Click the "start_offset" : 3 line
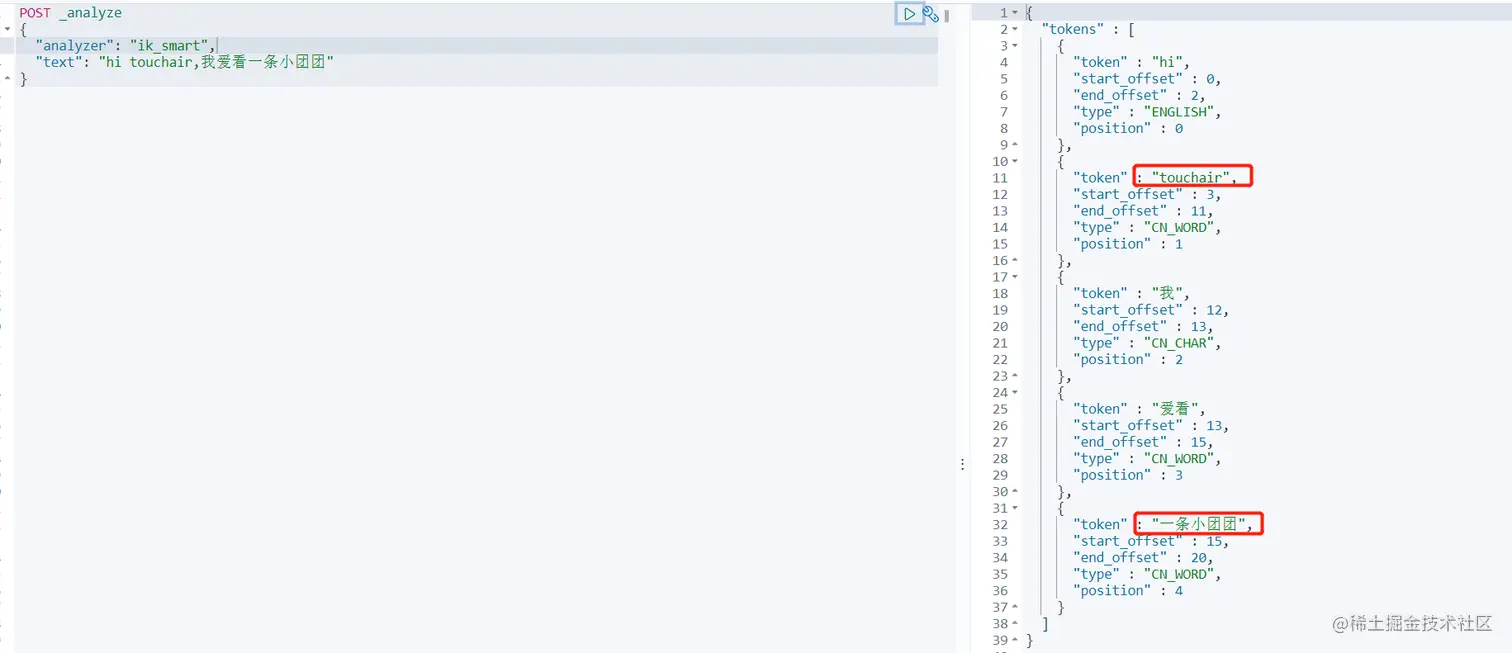This screenshot has height=653, width=1512. [x=1147, y=194]
